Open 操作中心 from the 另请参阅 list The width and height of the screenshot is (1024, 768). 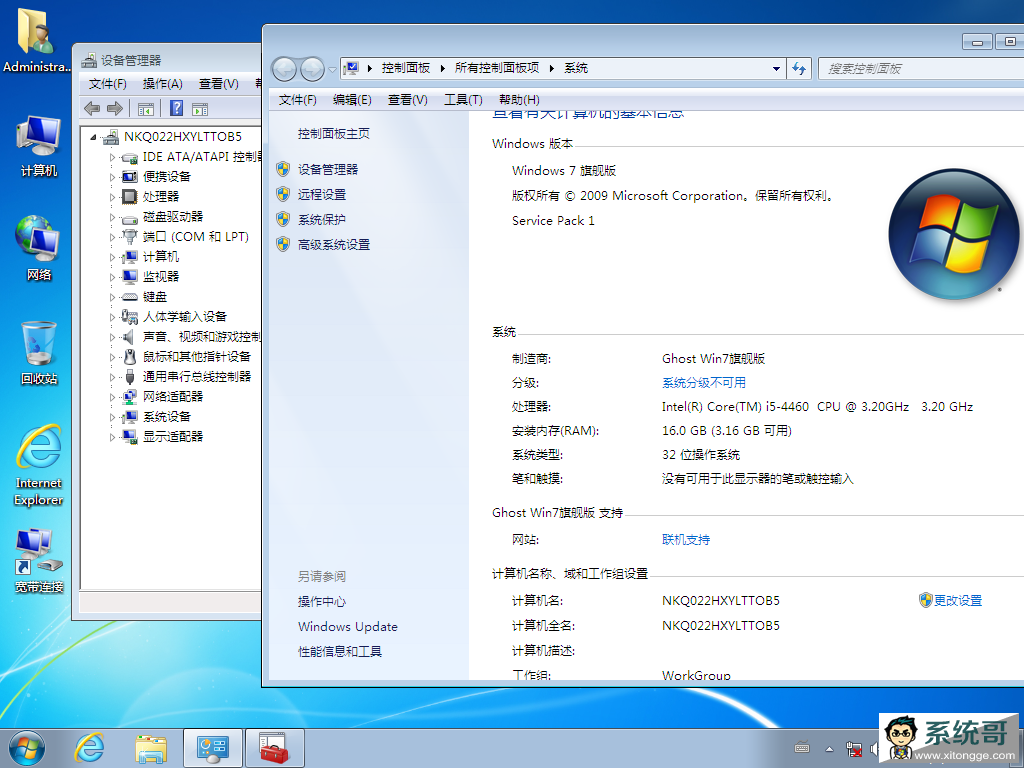click(322, 601)
